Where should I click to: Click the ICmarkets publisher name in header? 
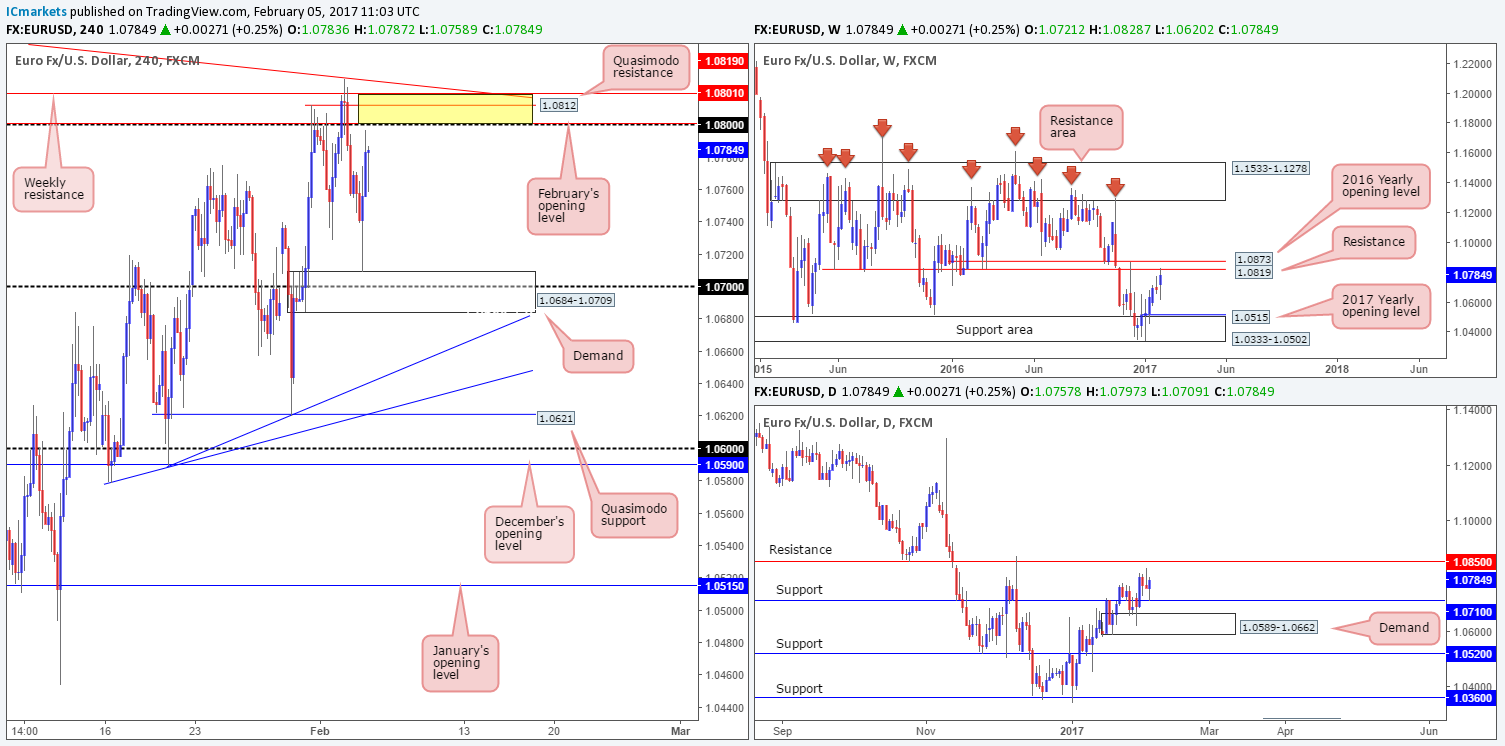coord(37,10)
